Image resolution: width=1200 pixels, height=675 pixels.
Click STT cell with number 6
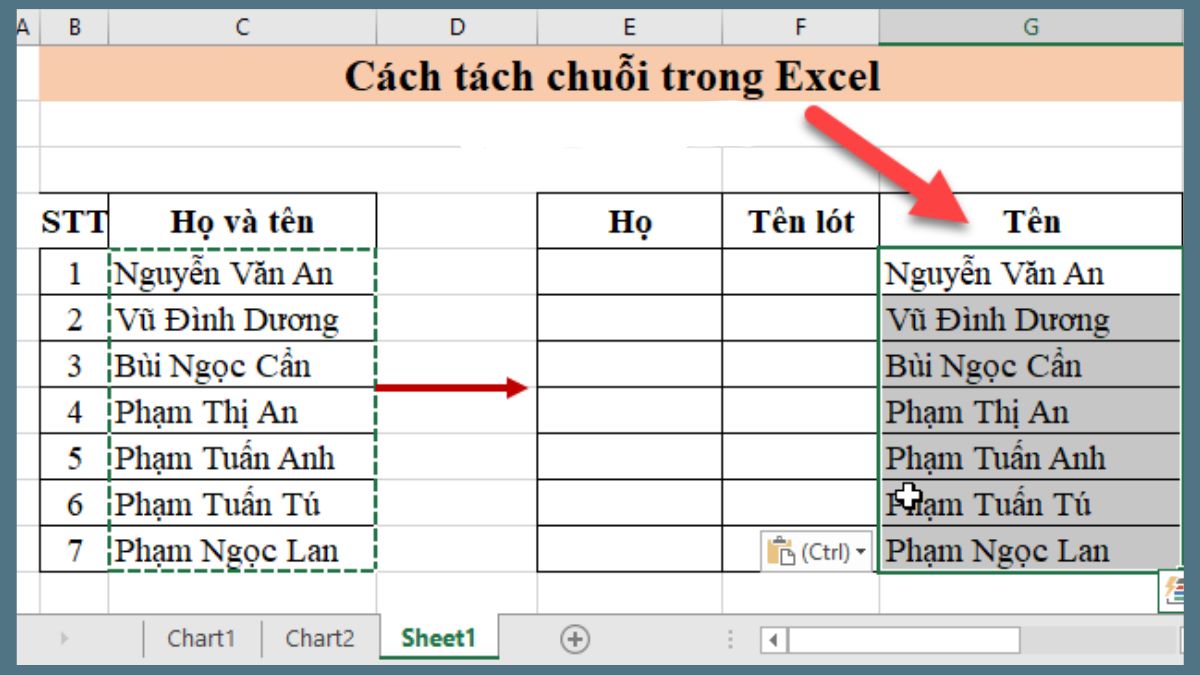(x=74, y=503)
